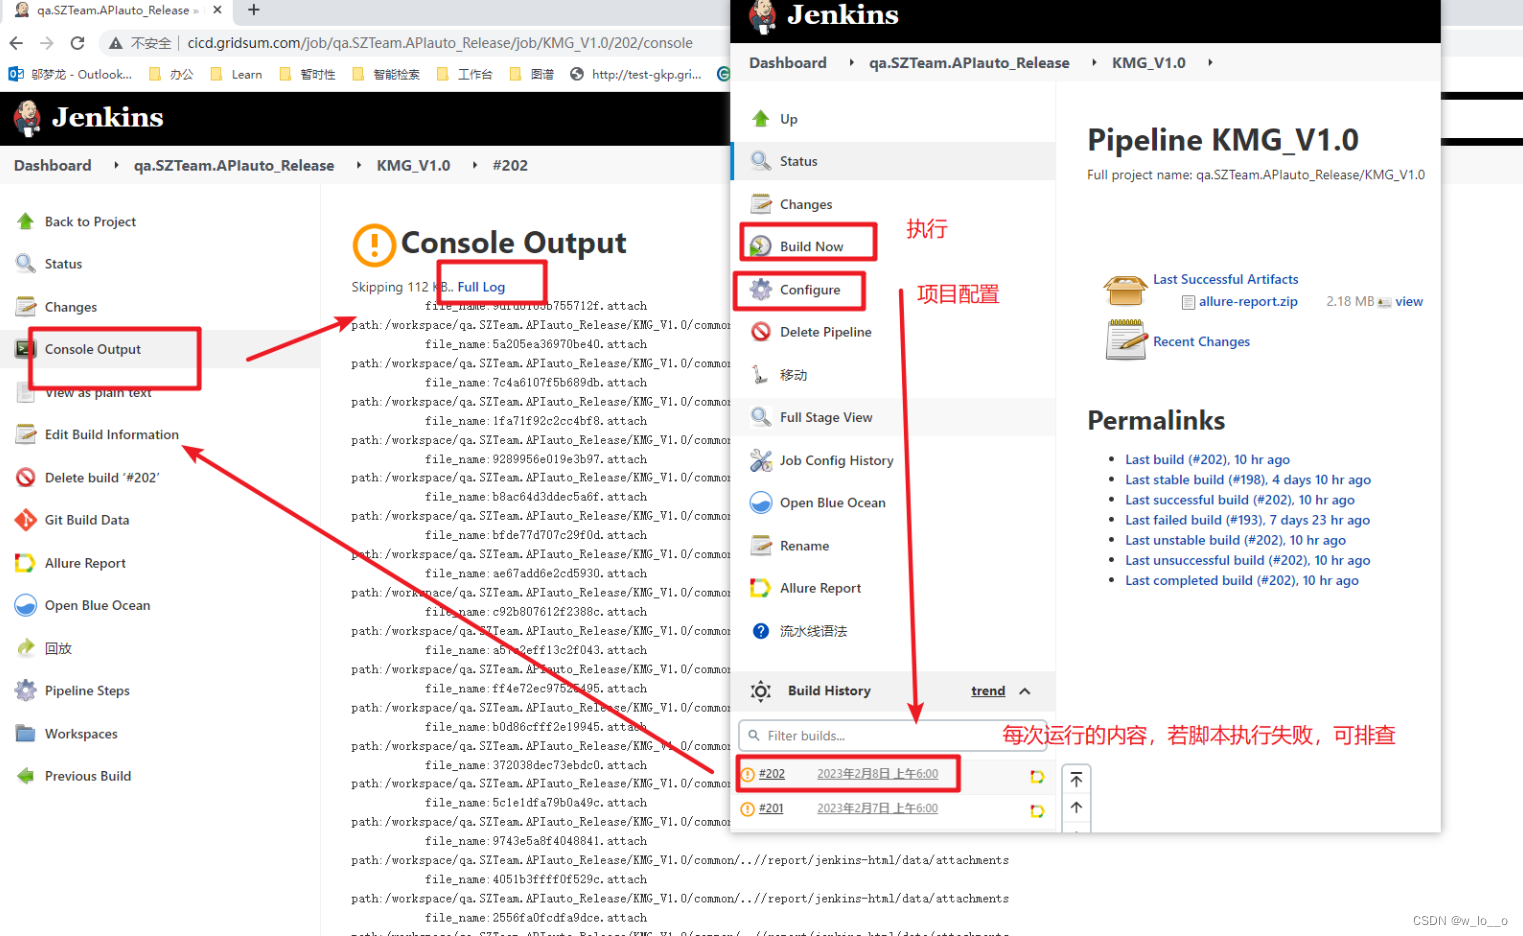Click the scroll-to-top arrow icon in Build History
1523x936 pixels.
(1076, 779)
